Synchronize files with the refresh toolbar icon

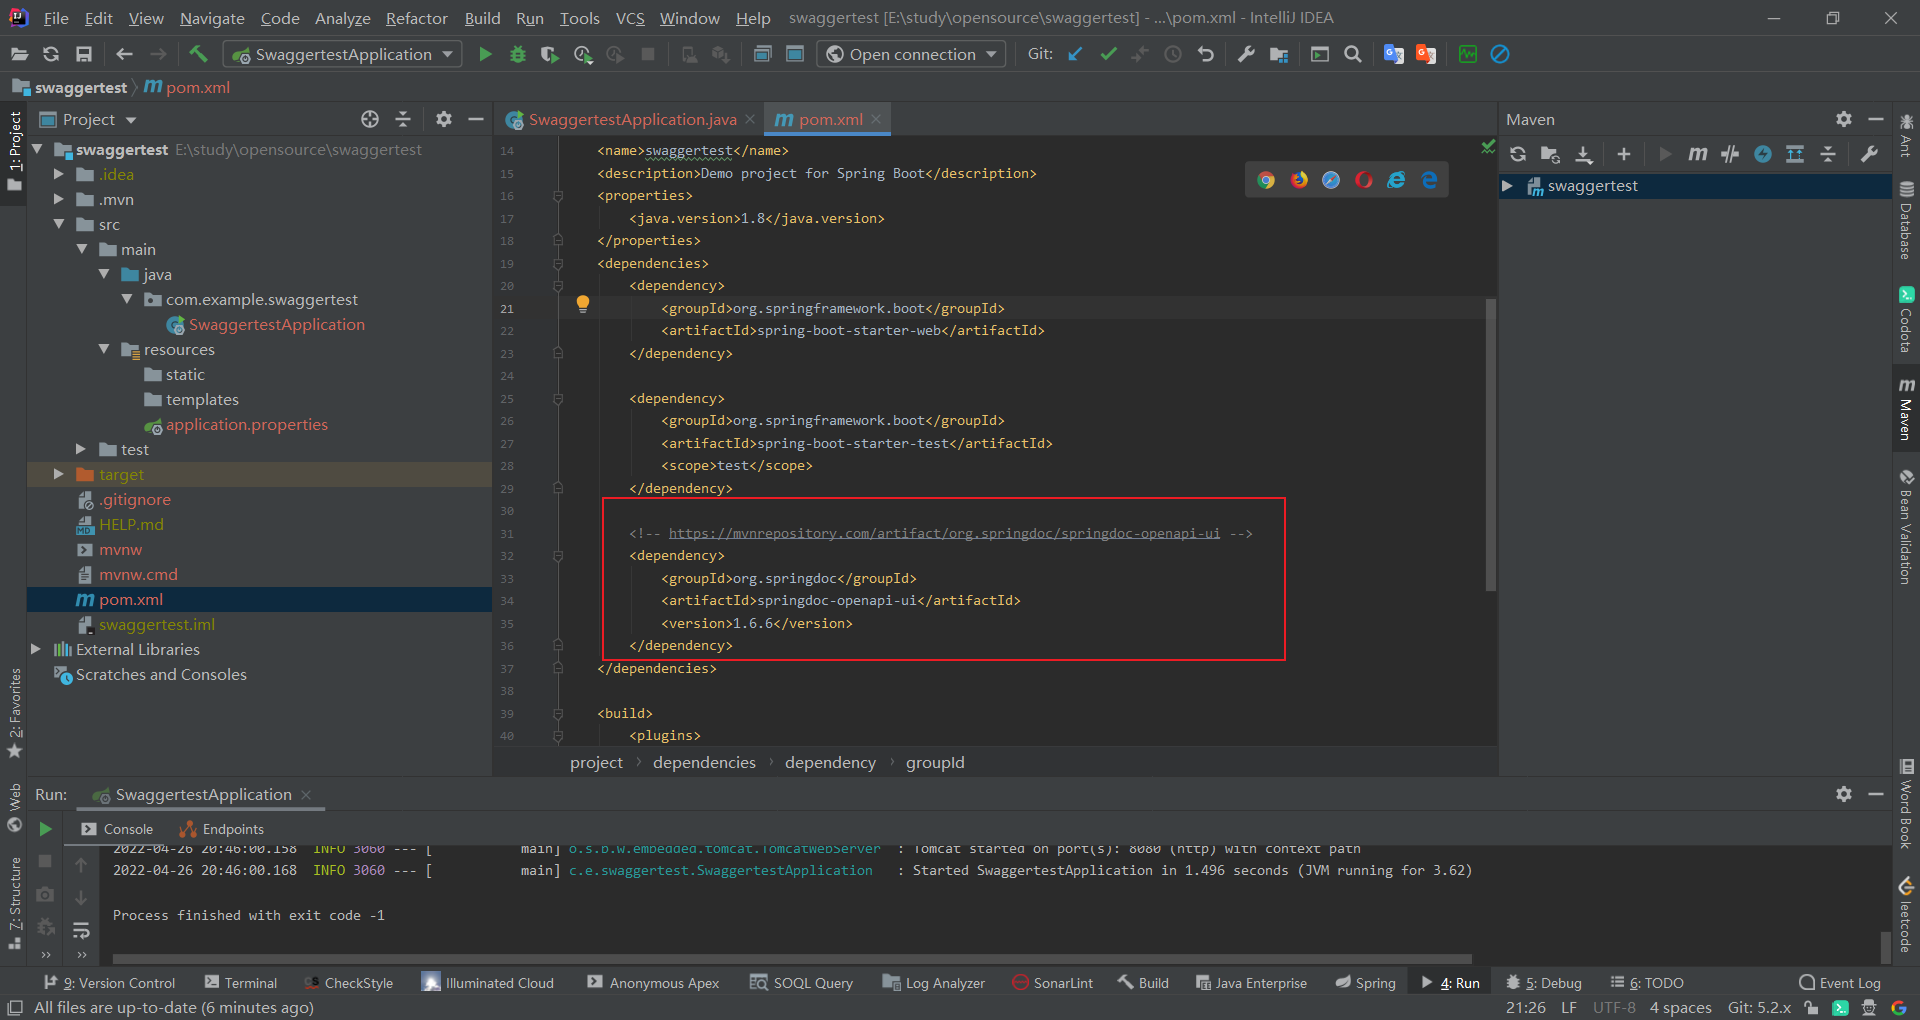coord(51,54)
